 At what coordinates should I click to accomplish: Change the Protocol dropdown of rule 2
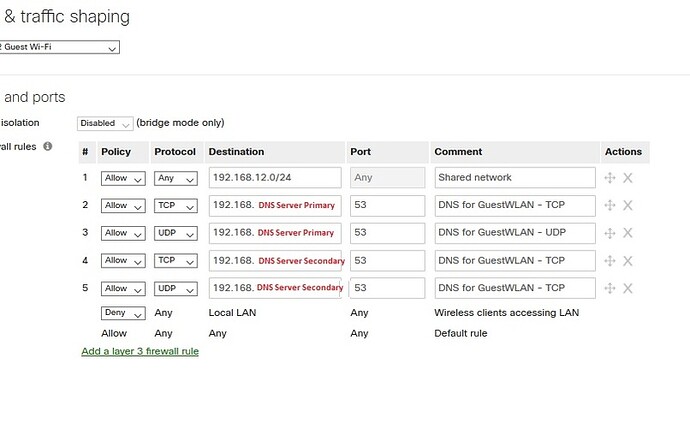[x=176, y=206]
